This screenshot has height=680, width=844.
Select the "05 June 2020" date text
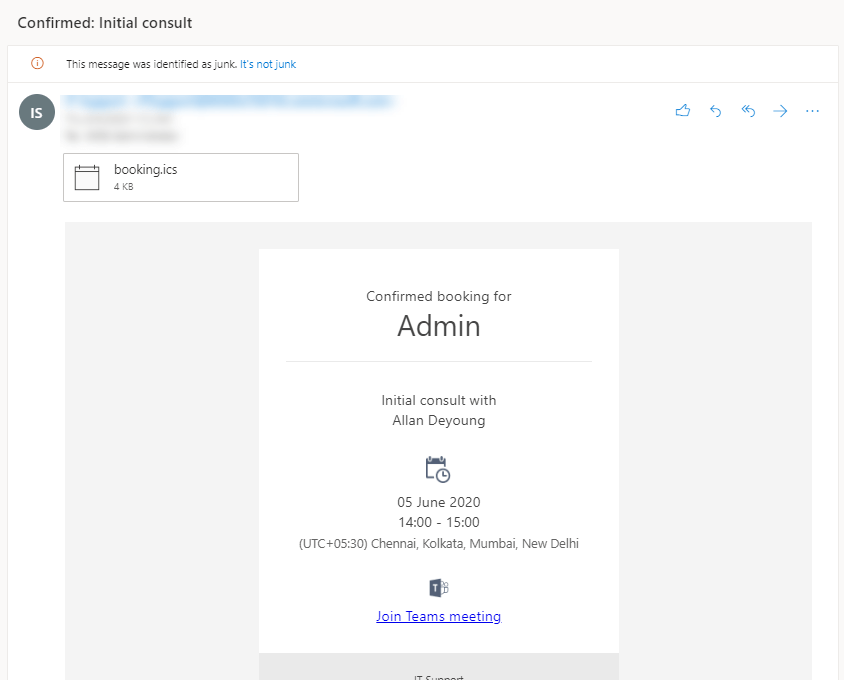[x=438, y=502]
